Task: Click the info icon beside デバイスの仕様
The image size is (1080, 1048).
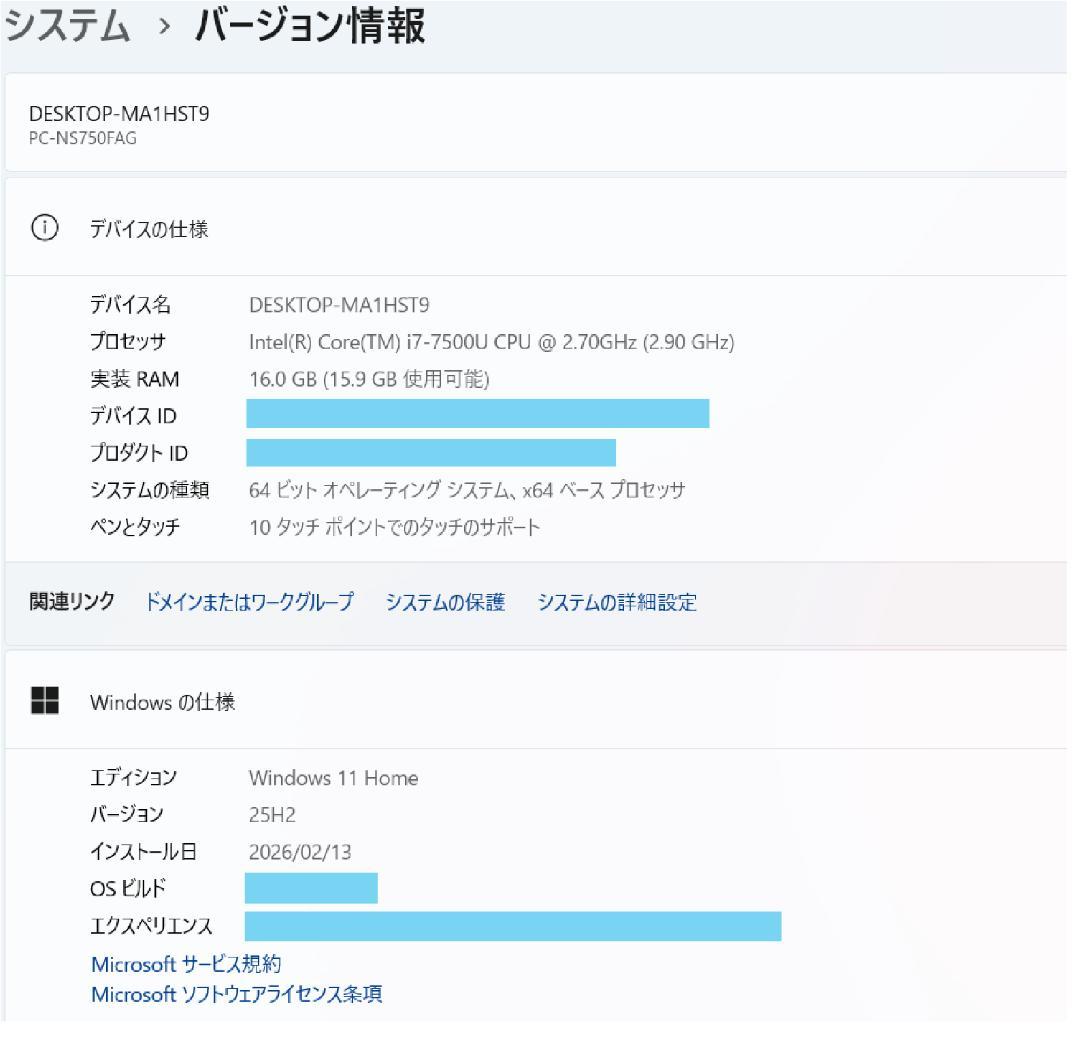Action: [x=45, y=228]
